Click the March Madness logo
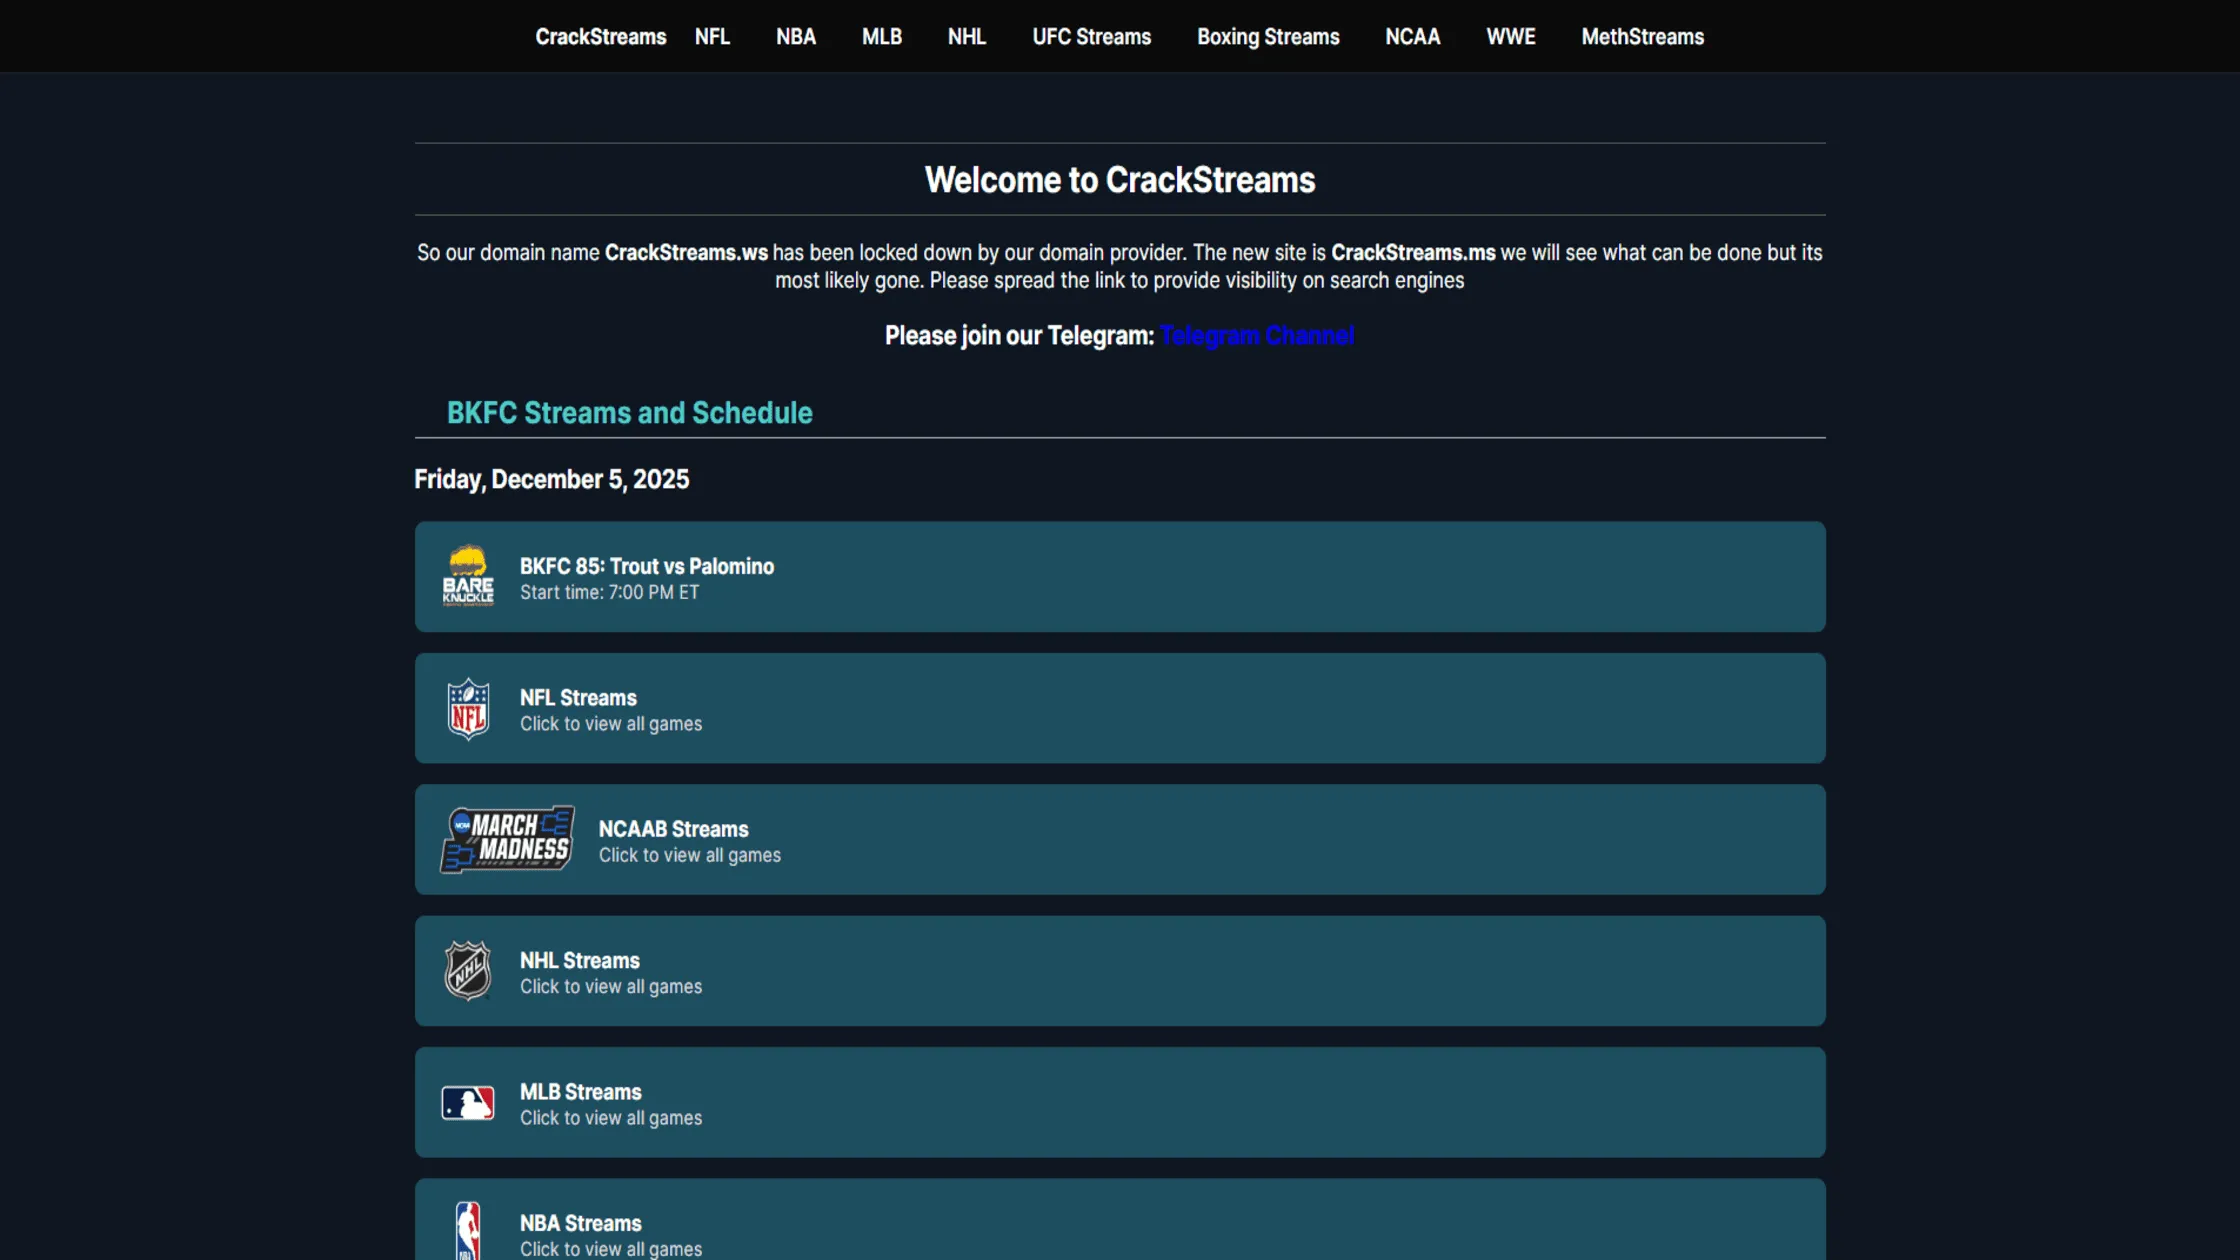 click(x=506, y=838)
